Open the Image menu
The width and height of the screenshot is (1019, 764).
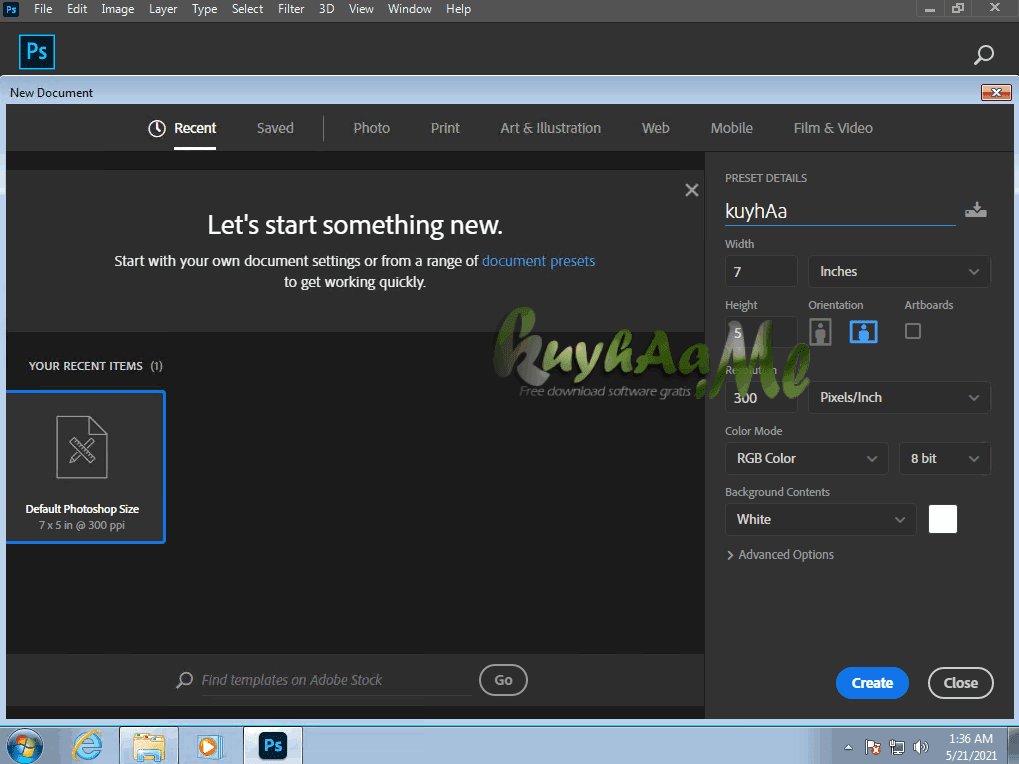(x=118, y=9)
